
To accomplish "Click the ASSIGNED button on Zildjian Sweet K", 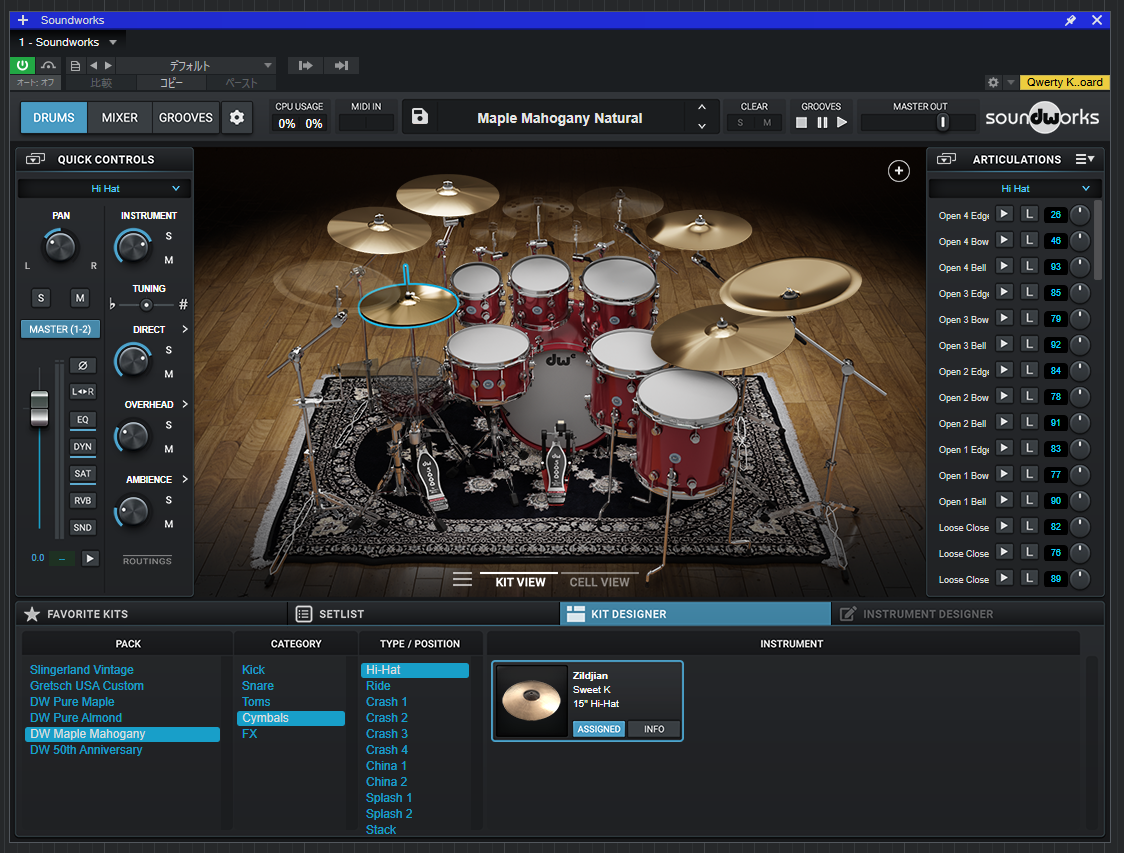I will pos(599,729).
